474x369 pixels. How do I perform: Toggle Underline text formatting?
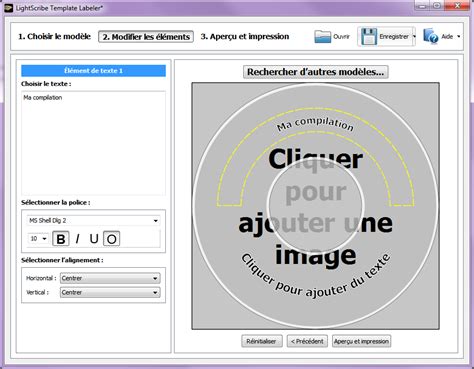tap(94, 239)
